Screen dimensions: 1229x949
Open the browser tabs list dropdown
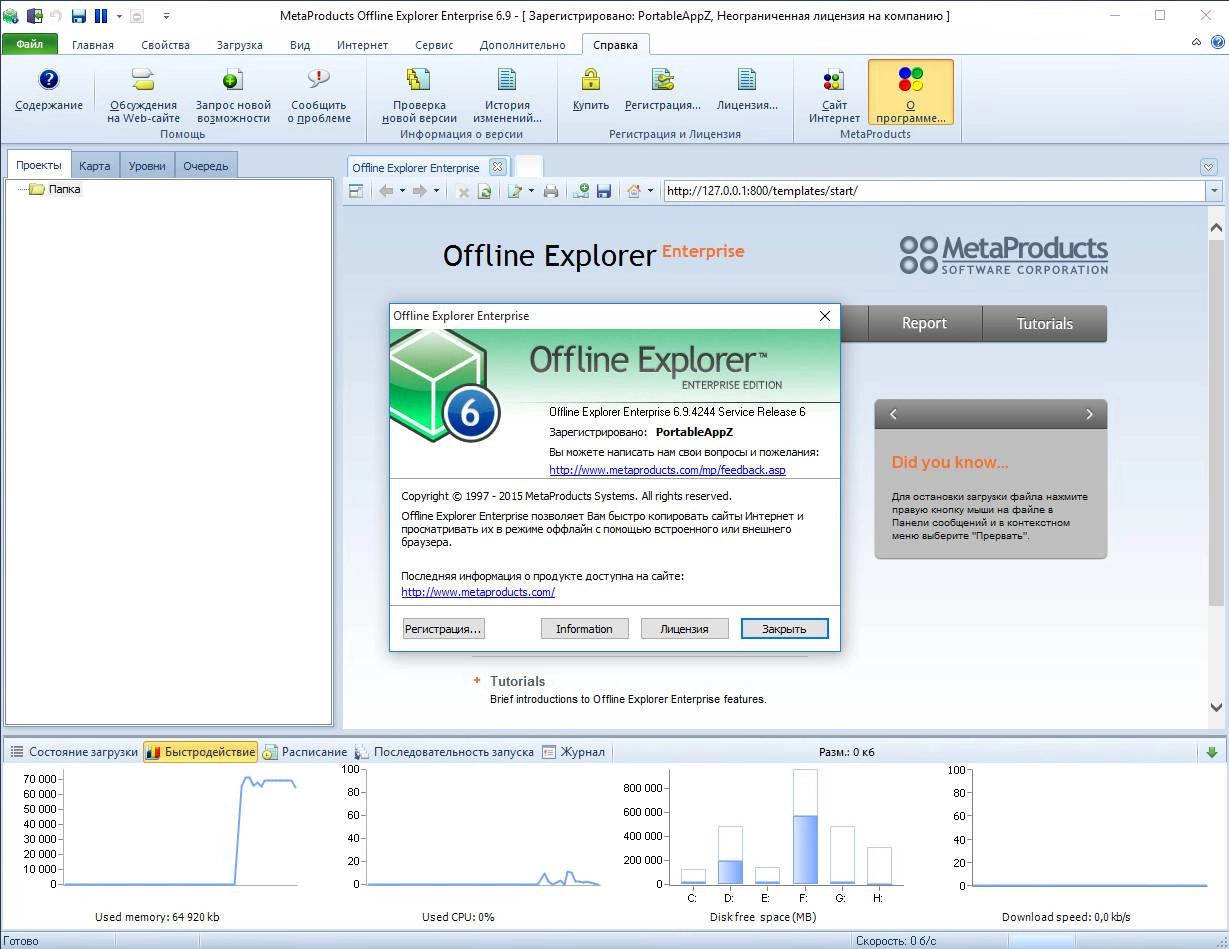(1209, 167)
